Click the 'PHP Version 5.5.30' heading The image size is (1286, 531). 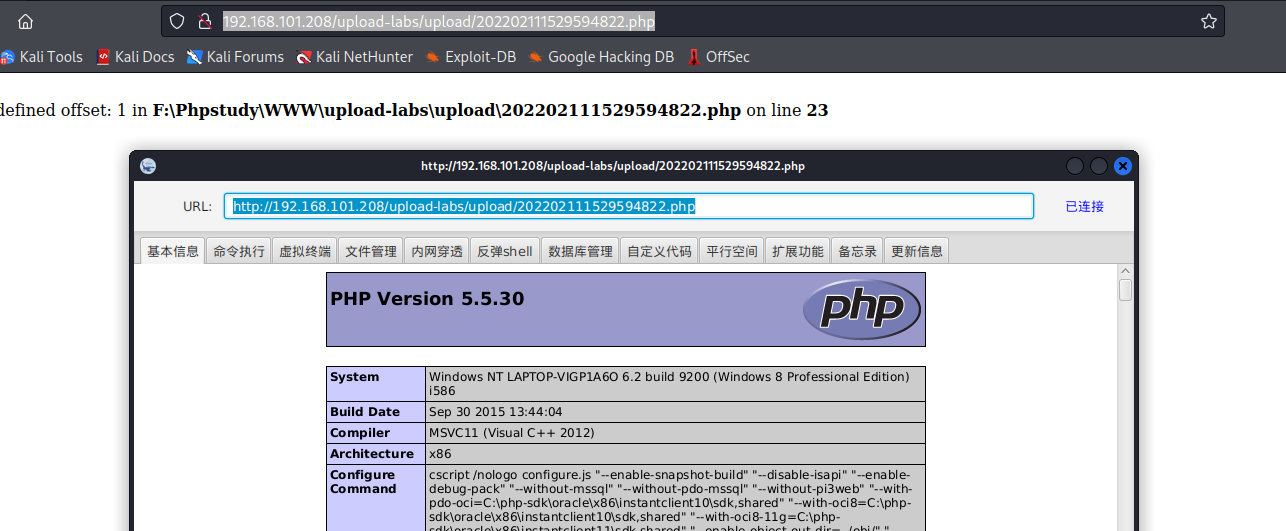[427, 299]
